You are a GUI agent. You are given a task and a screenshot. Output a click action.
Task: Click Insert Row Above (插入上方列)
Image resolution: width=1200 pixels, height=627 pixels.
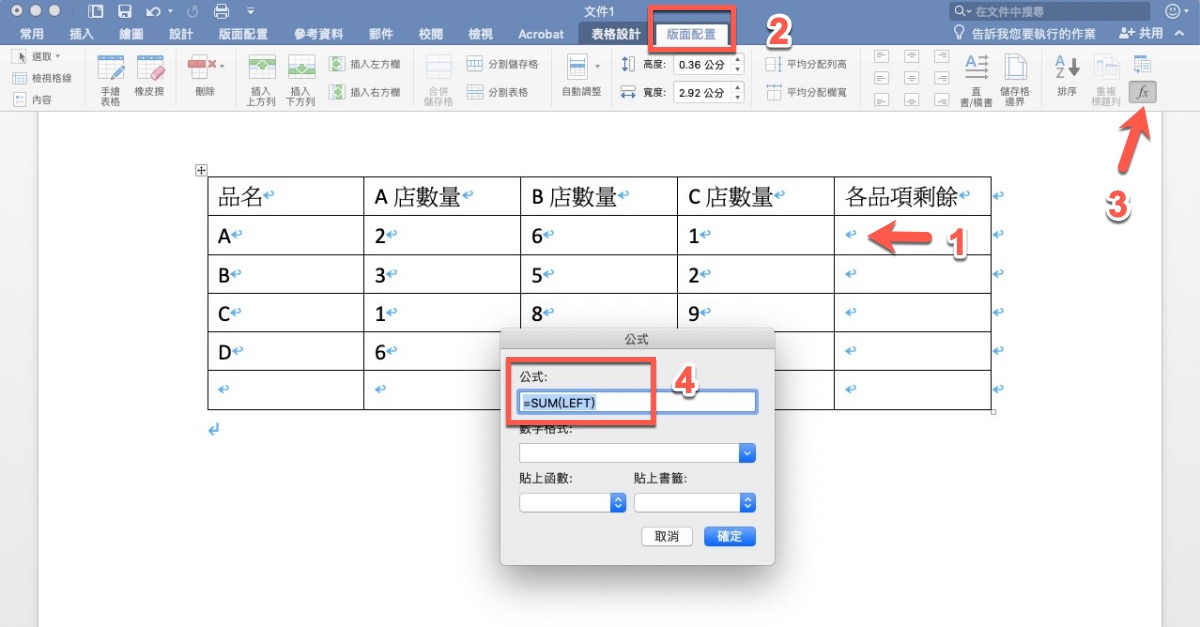261,80
